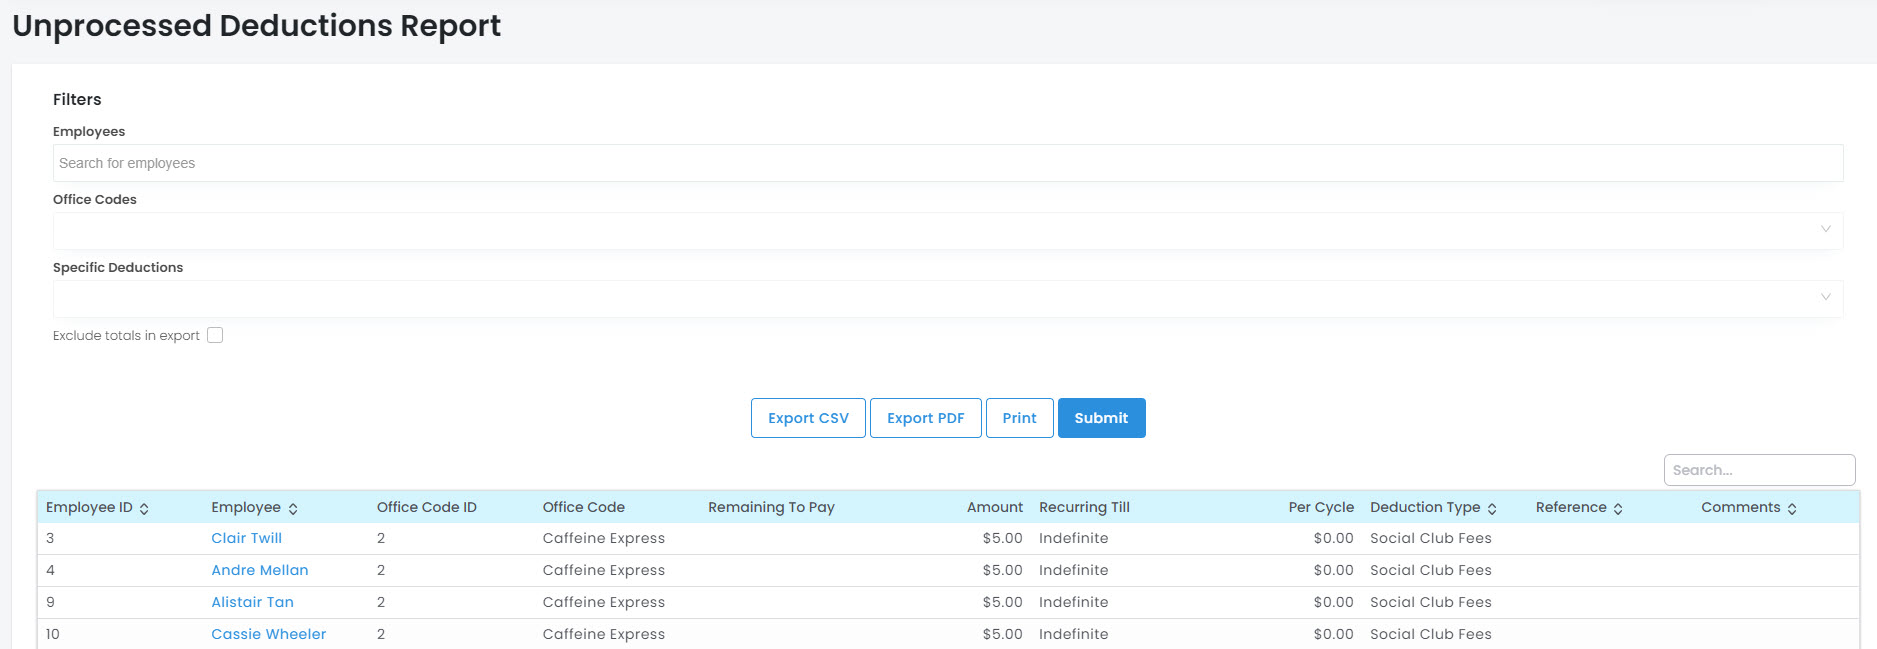Click sort icon beside Reference header

pos(1618,509)
